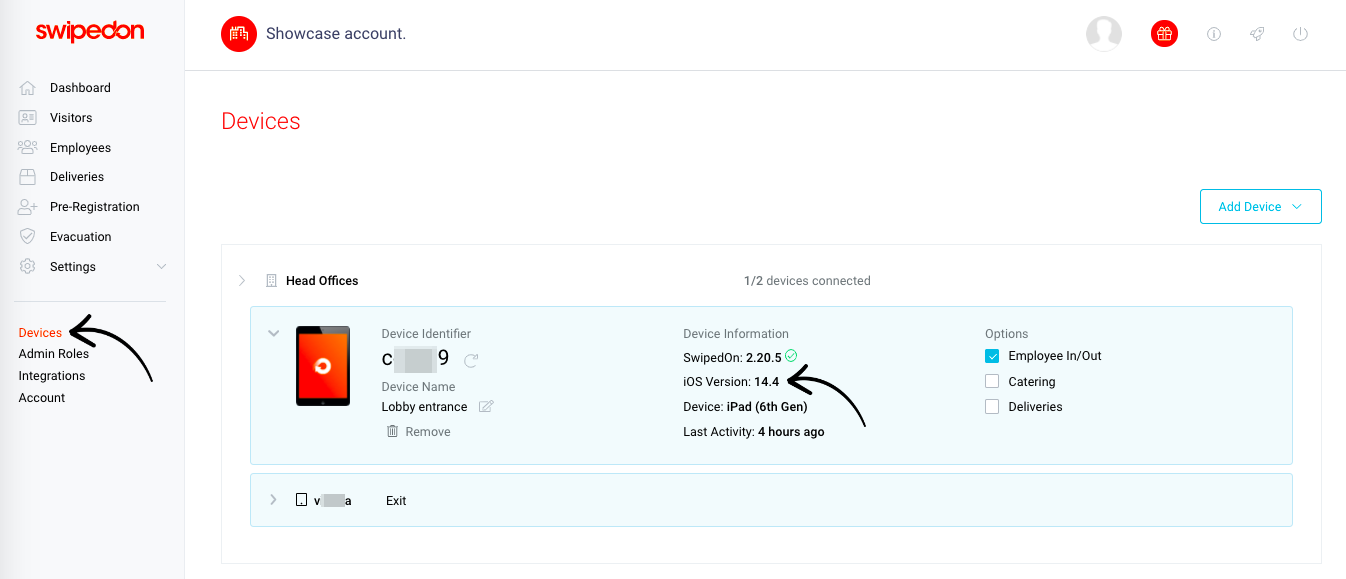This screenshot has height=579, width=1346.
Task: Click the Showcase account name
Action: pos(336,34)
